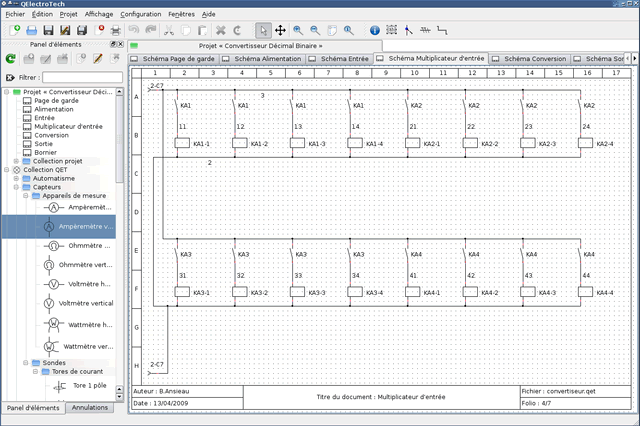
Task: Open diagram properties info icon
Action: (375, 31)
